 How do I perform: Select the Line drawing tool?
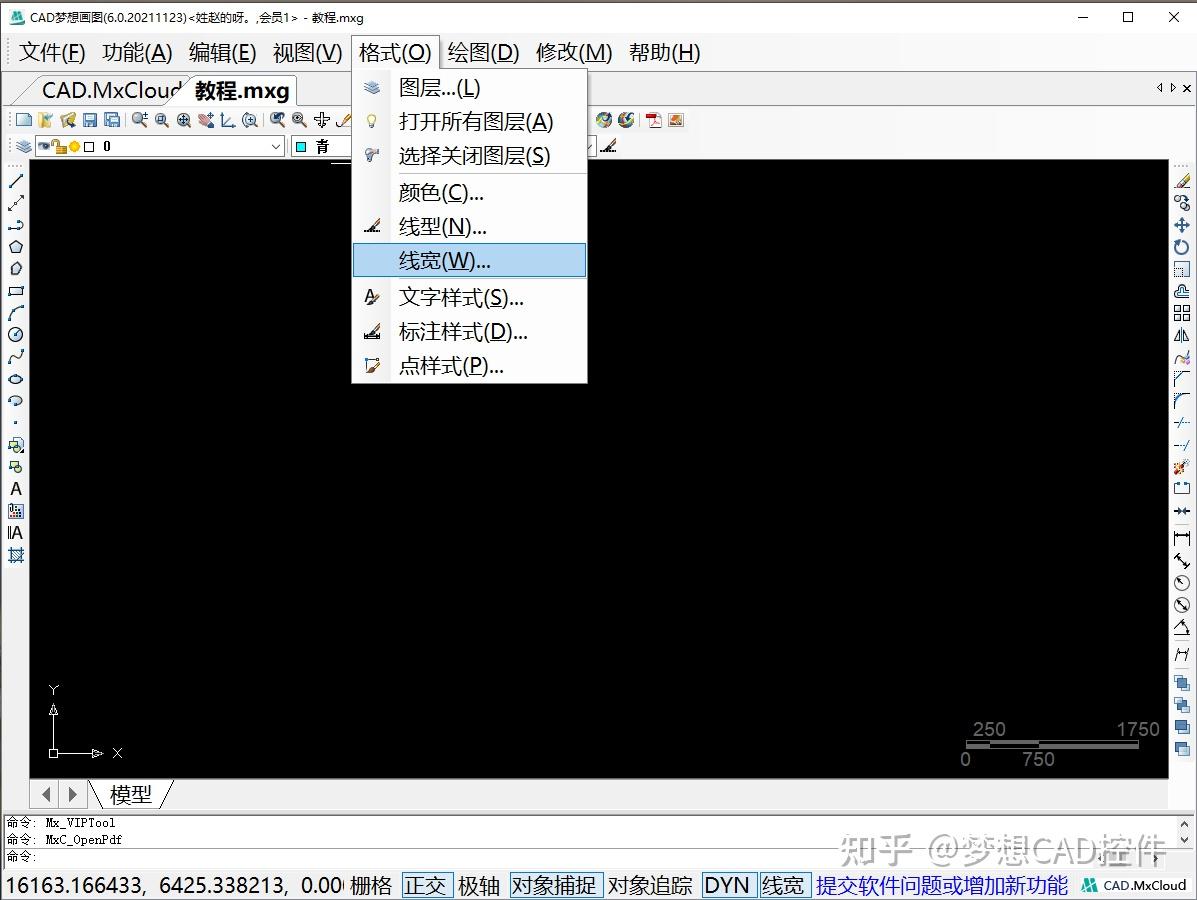tap(15, 181)
